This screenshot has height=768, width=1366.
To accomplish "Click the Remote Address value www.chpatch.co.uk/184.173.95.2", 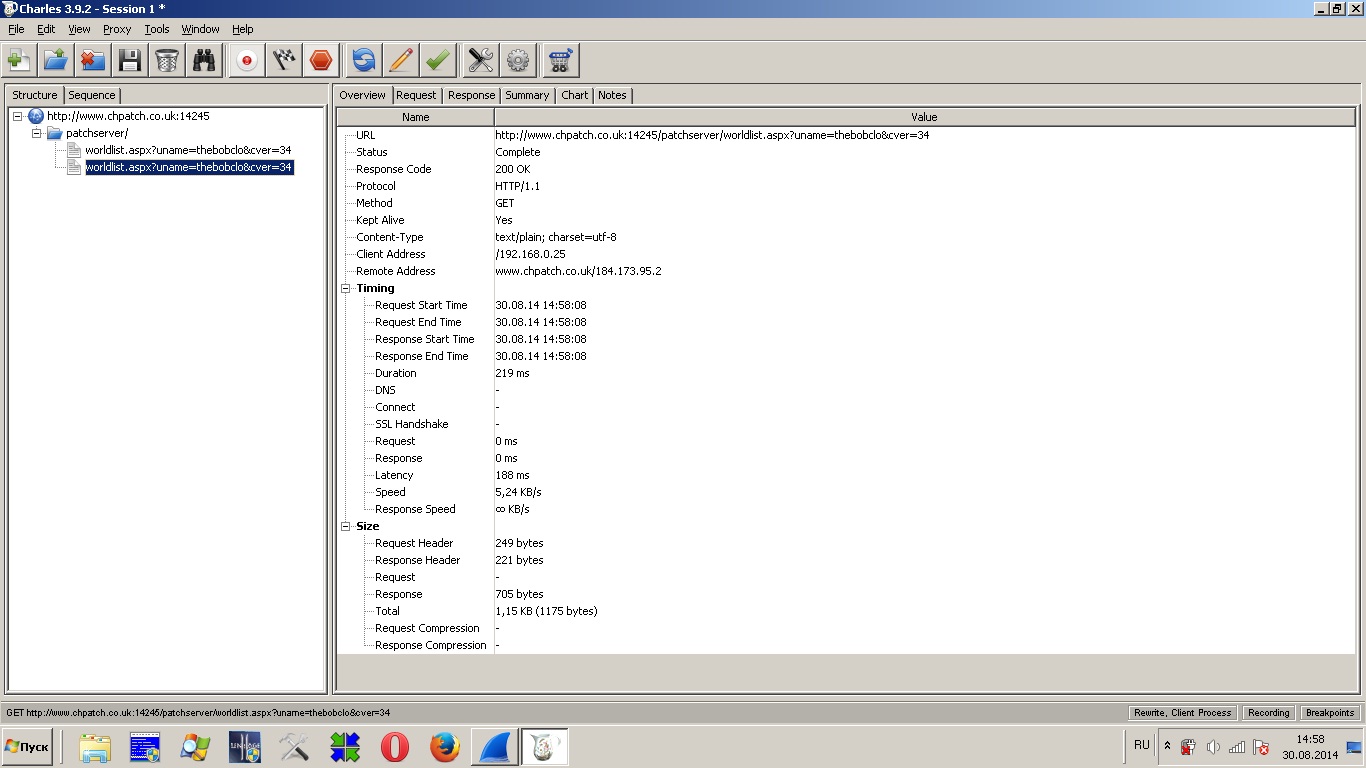I will click(x=578, y=271).
